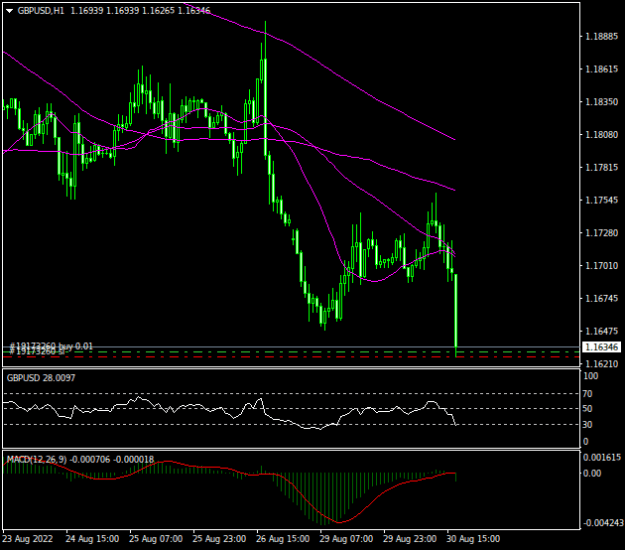This screenshot has height=550, width=625.
Task: Click price scale value 1.16210
Action: 601,364
